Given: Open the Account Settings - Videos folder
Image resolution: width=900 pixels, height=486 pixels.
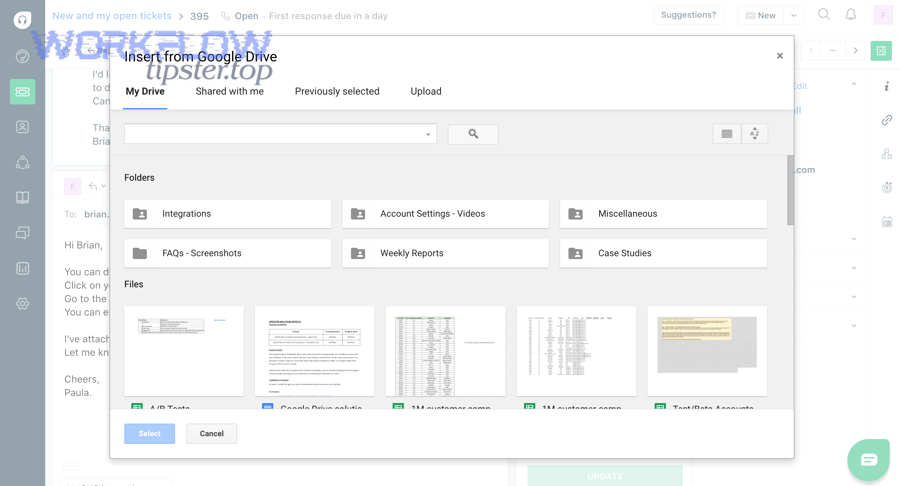Looking at the screenshot, I should 445,213.
